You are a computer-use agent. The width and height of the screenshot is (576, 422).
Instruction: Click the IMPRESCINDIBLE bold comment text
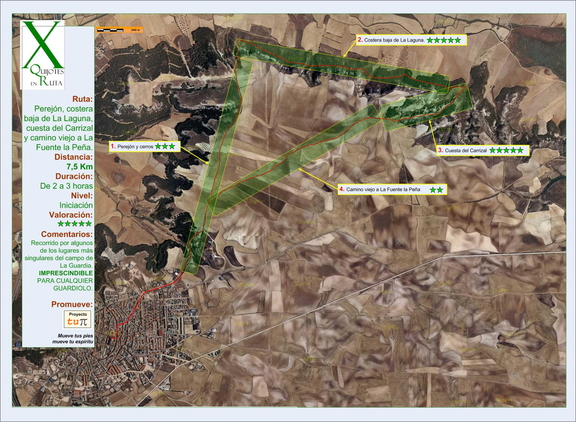66,273
